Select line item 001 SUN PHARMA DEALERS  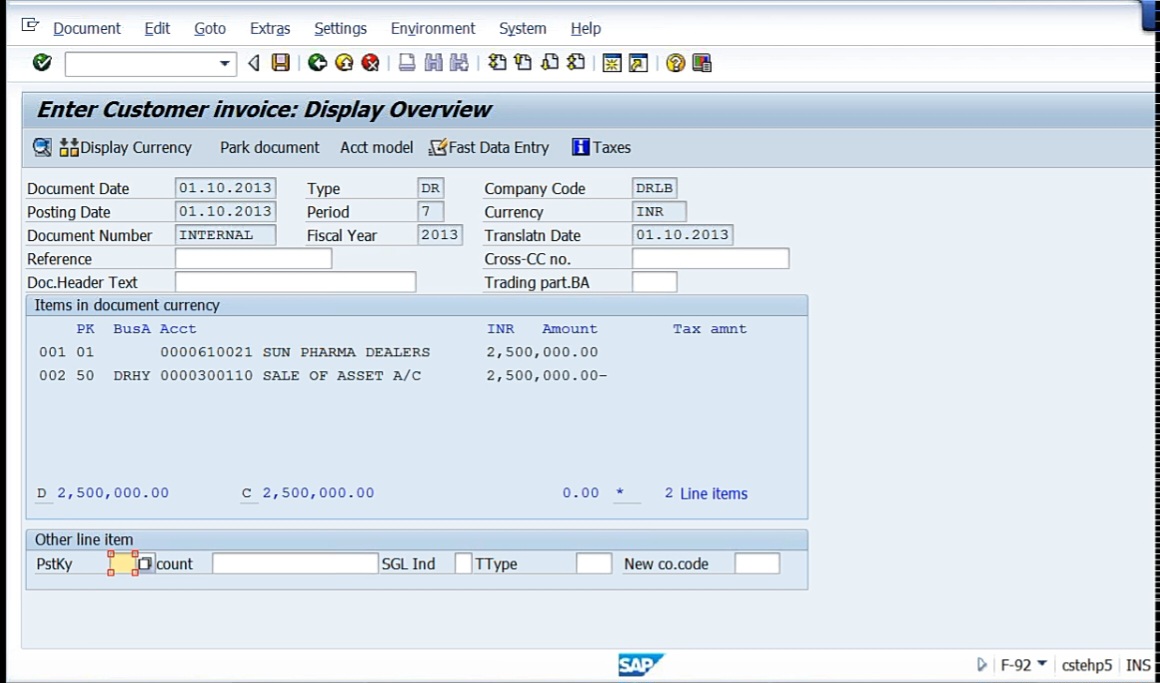point(319,352)
